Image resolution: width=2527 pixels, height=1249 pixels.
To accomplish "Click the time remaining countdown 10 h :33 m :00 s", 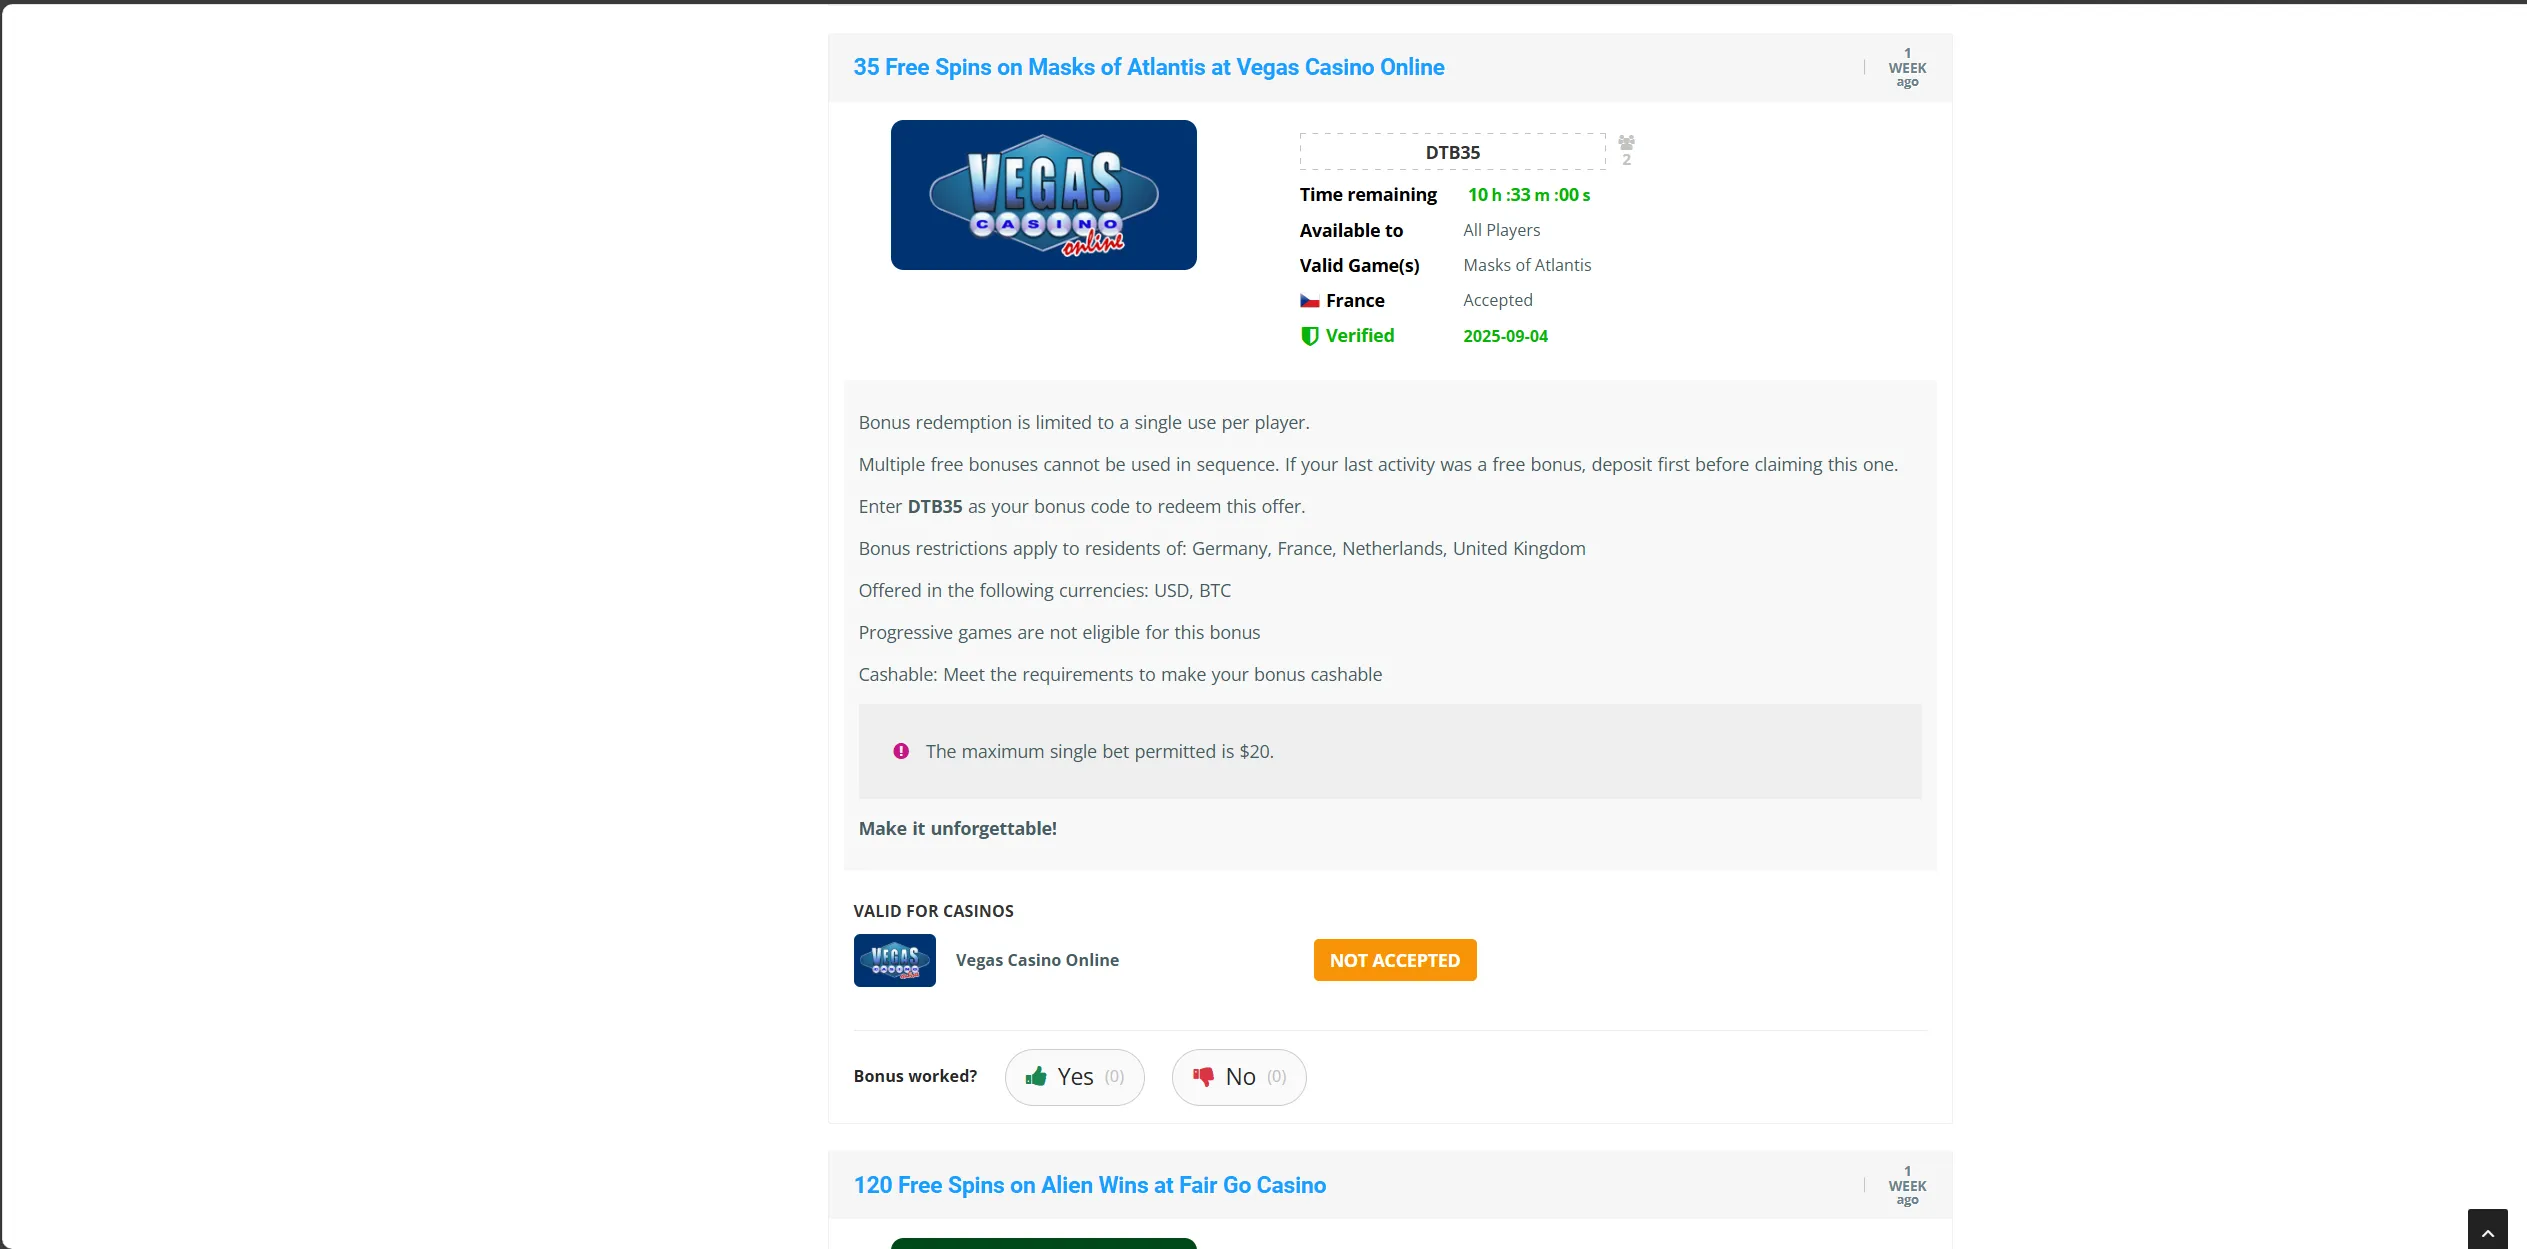I will click(1528, 195).
